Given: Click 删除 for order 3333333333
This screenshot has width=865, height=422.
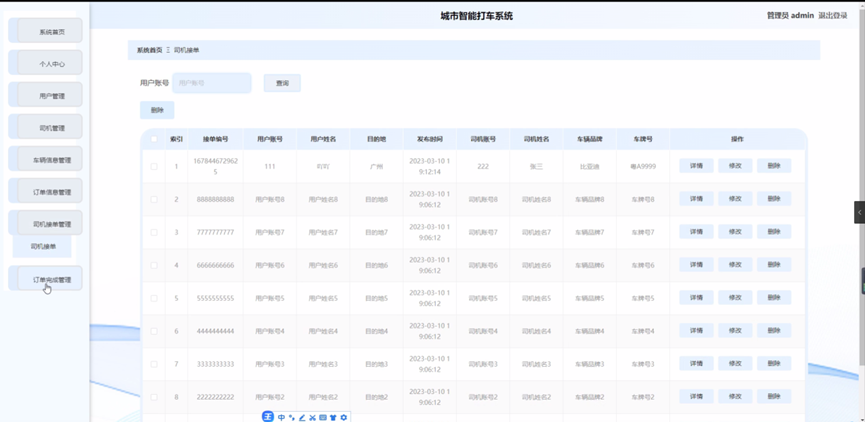Looking at the screenshot, I should (x=774, y=364).
